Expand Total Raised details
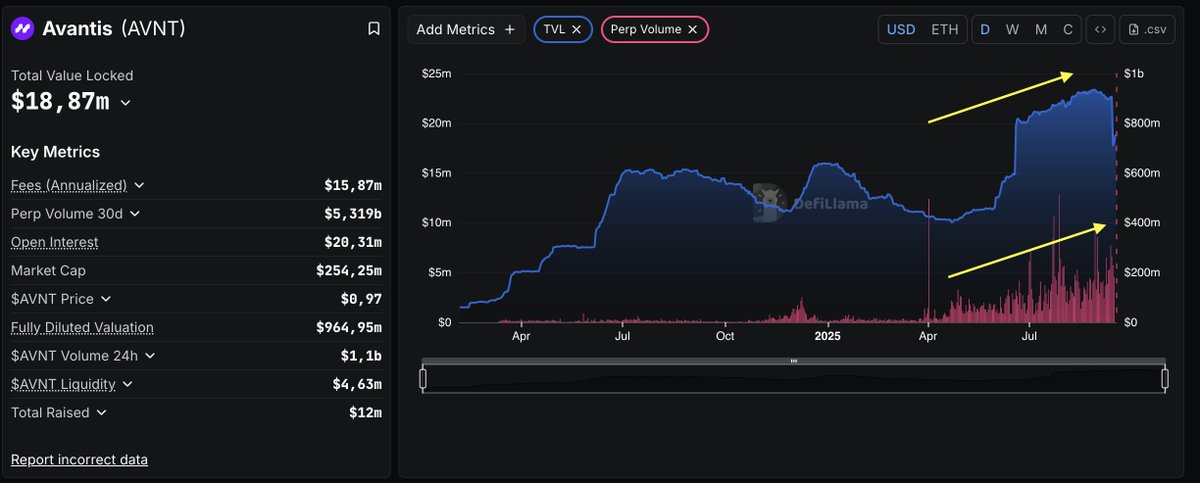Viewport: 1200px width, 483px height. click(101, 412)
